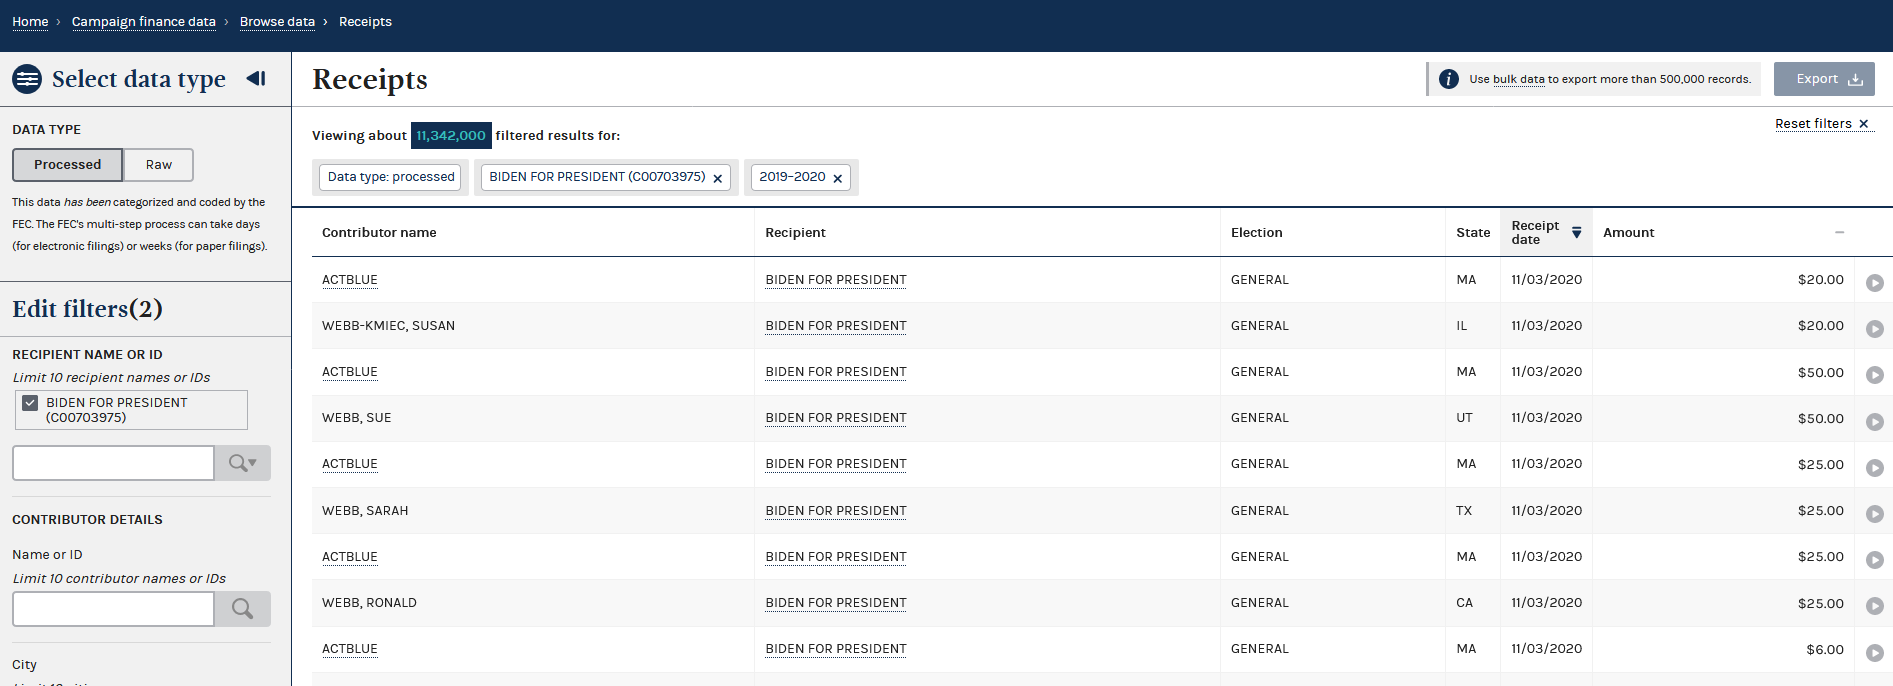Click the CONTRIBUTOR DETAILS section label
This screenshot has width=1893, height=686.
87,520
